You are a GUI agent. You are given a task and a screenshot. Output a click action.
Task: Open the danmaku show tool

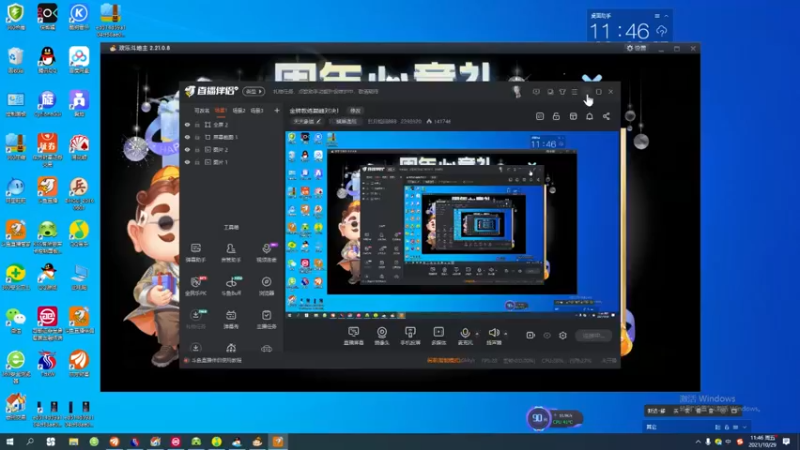click(x=231, y=319)
